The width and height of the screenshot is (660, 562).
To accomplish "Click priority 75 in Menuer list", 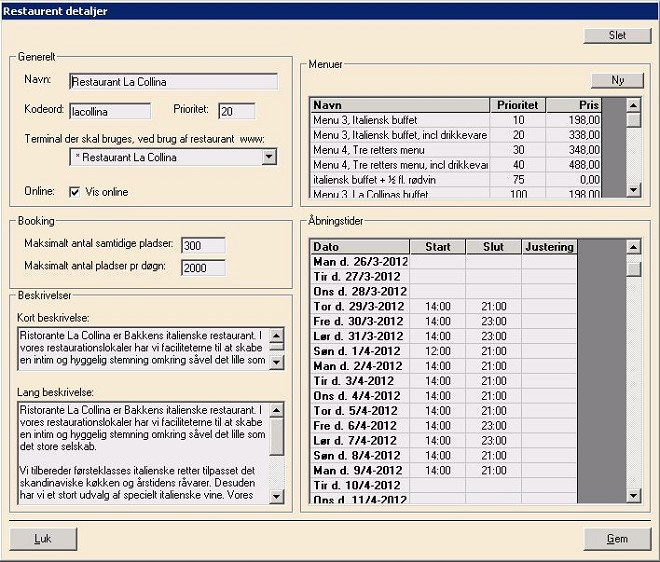I will point(519,180).
